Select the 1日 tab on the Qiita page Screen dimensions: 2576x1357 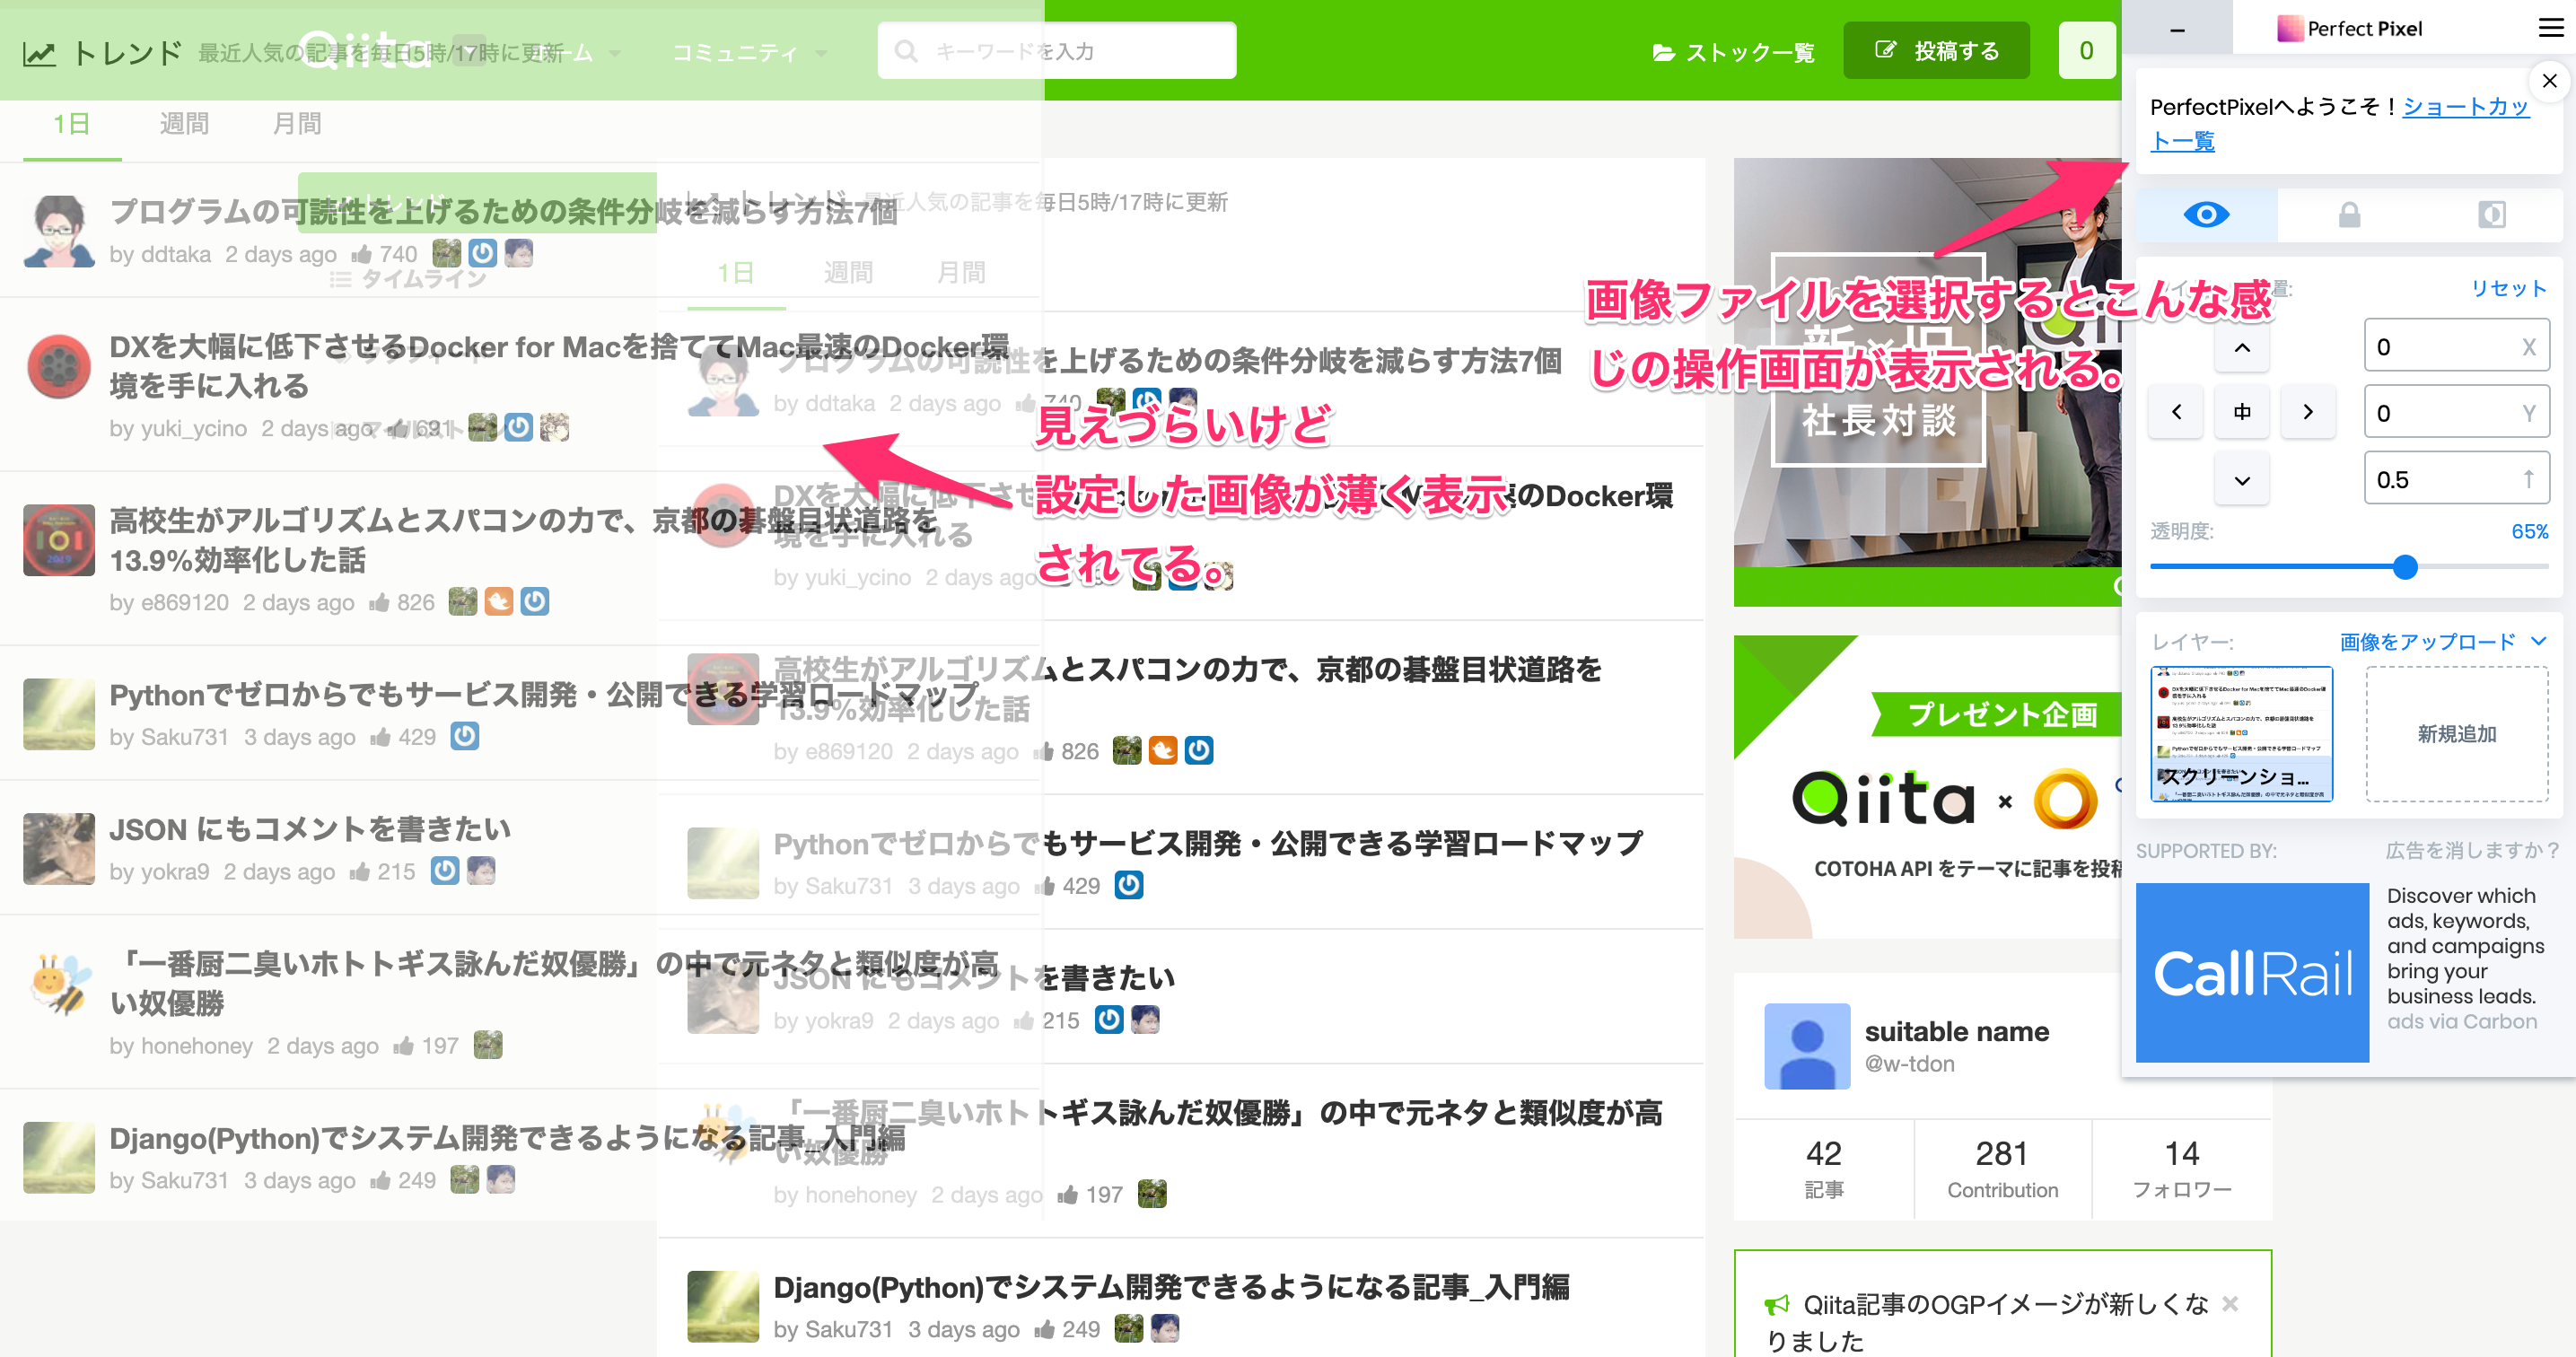tap(735, 272)
